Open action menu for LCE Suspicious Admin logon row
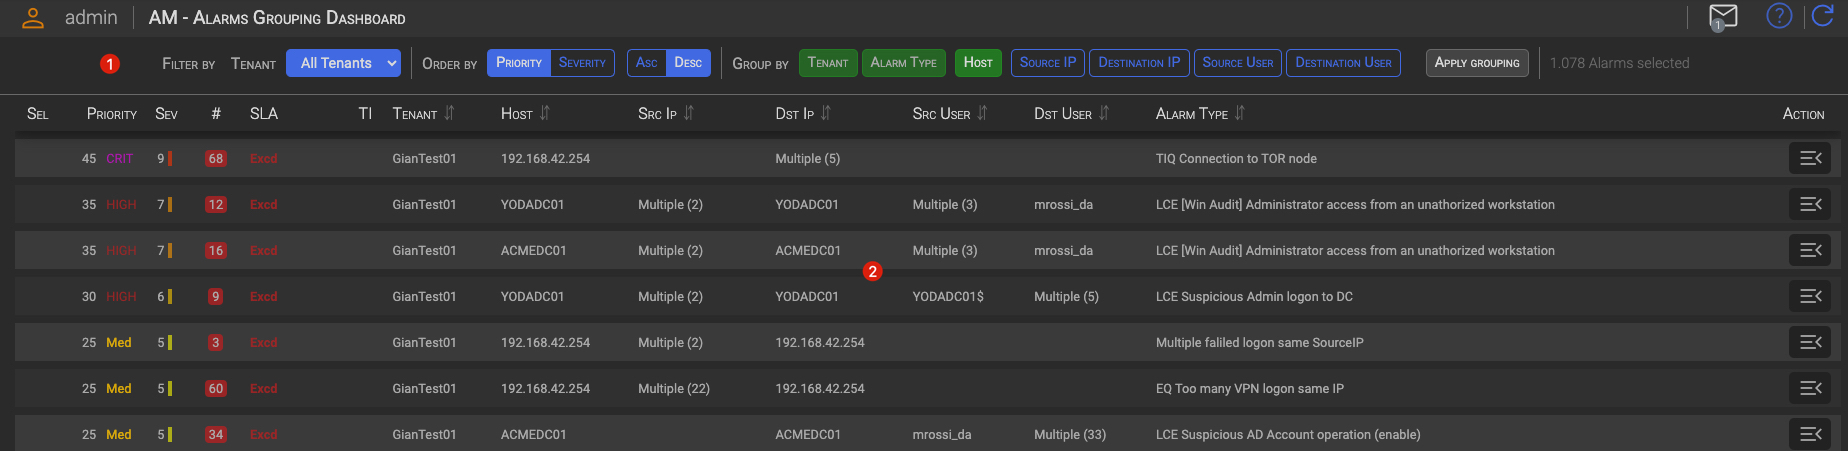The height and width of the screenshot is (451, 1848). (1809, 296)
